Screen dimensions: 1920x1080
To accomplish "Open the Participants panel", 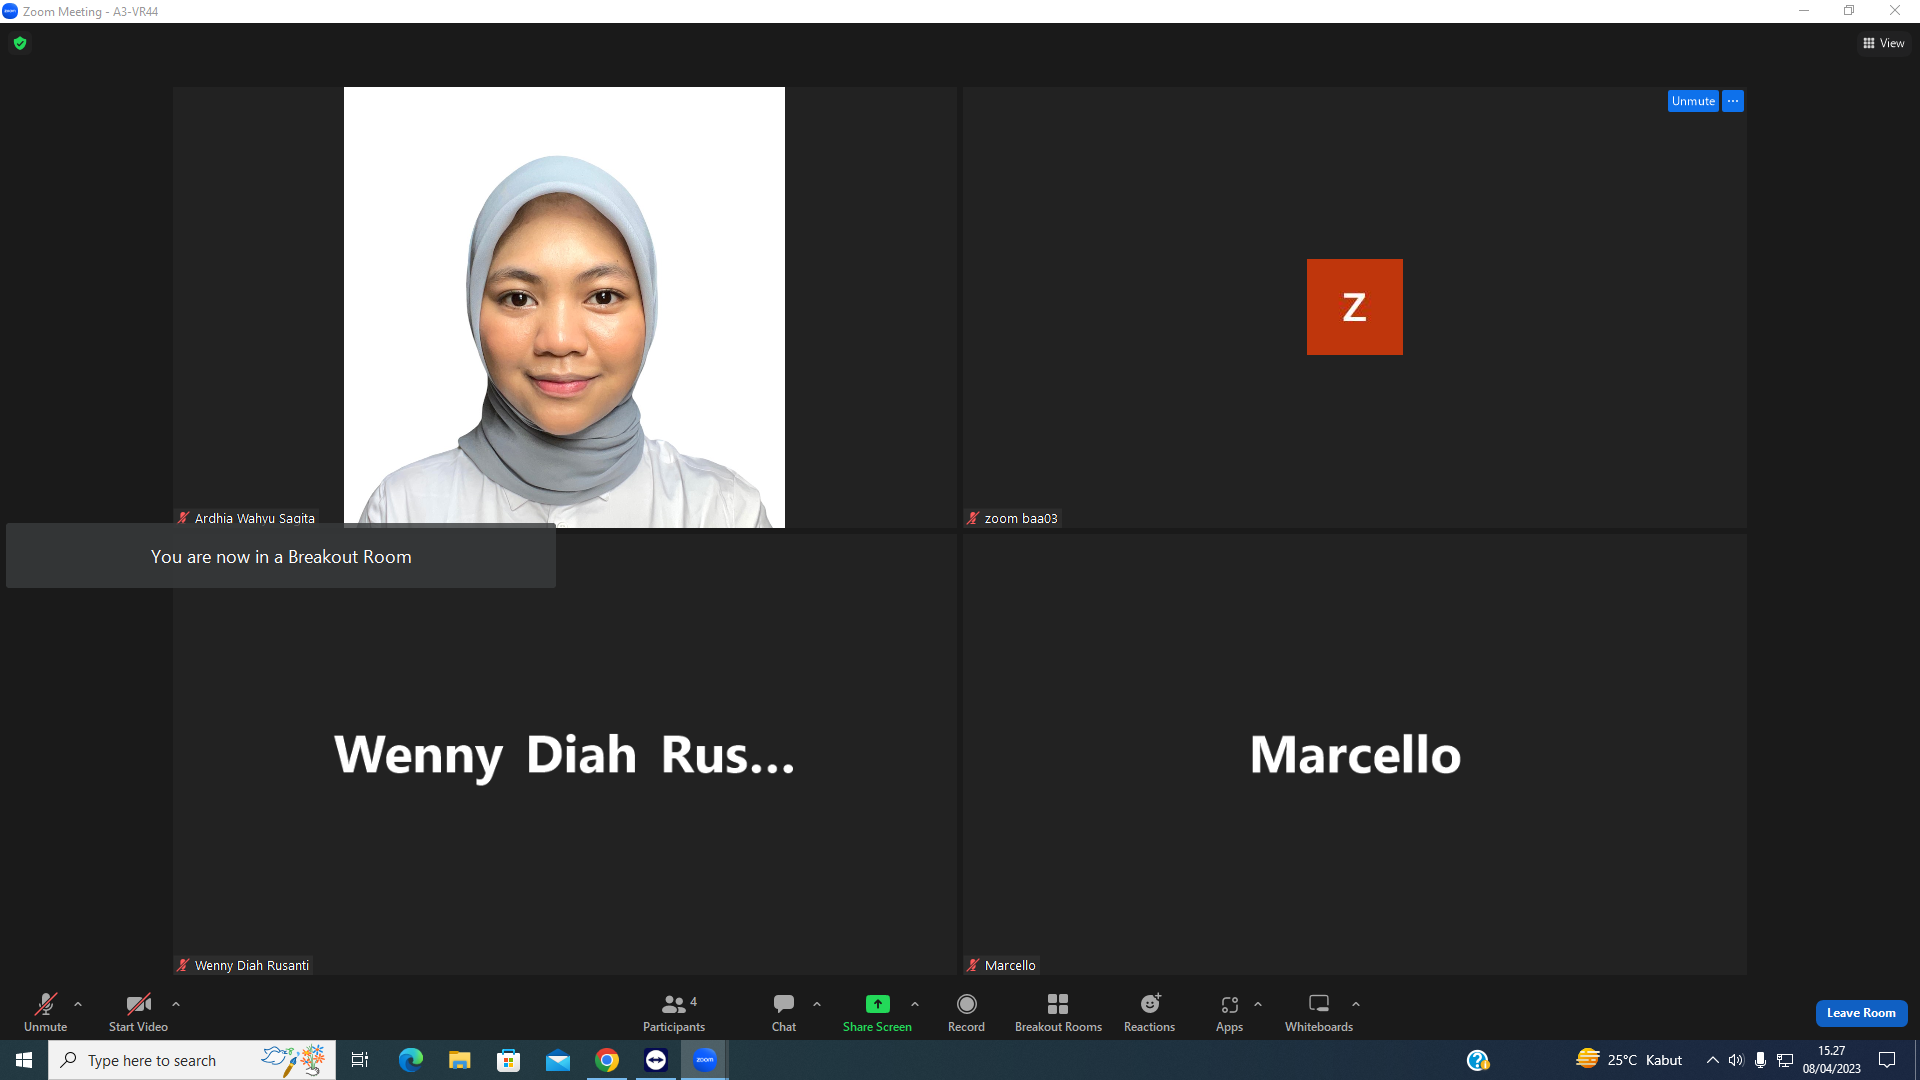I will (674, 1012).
